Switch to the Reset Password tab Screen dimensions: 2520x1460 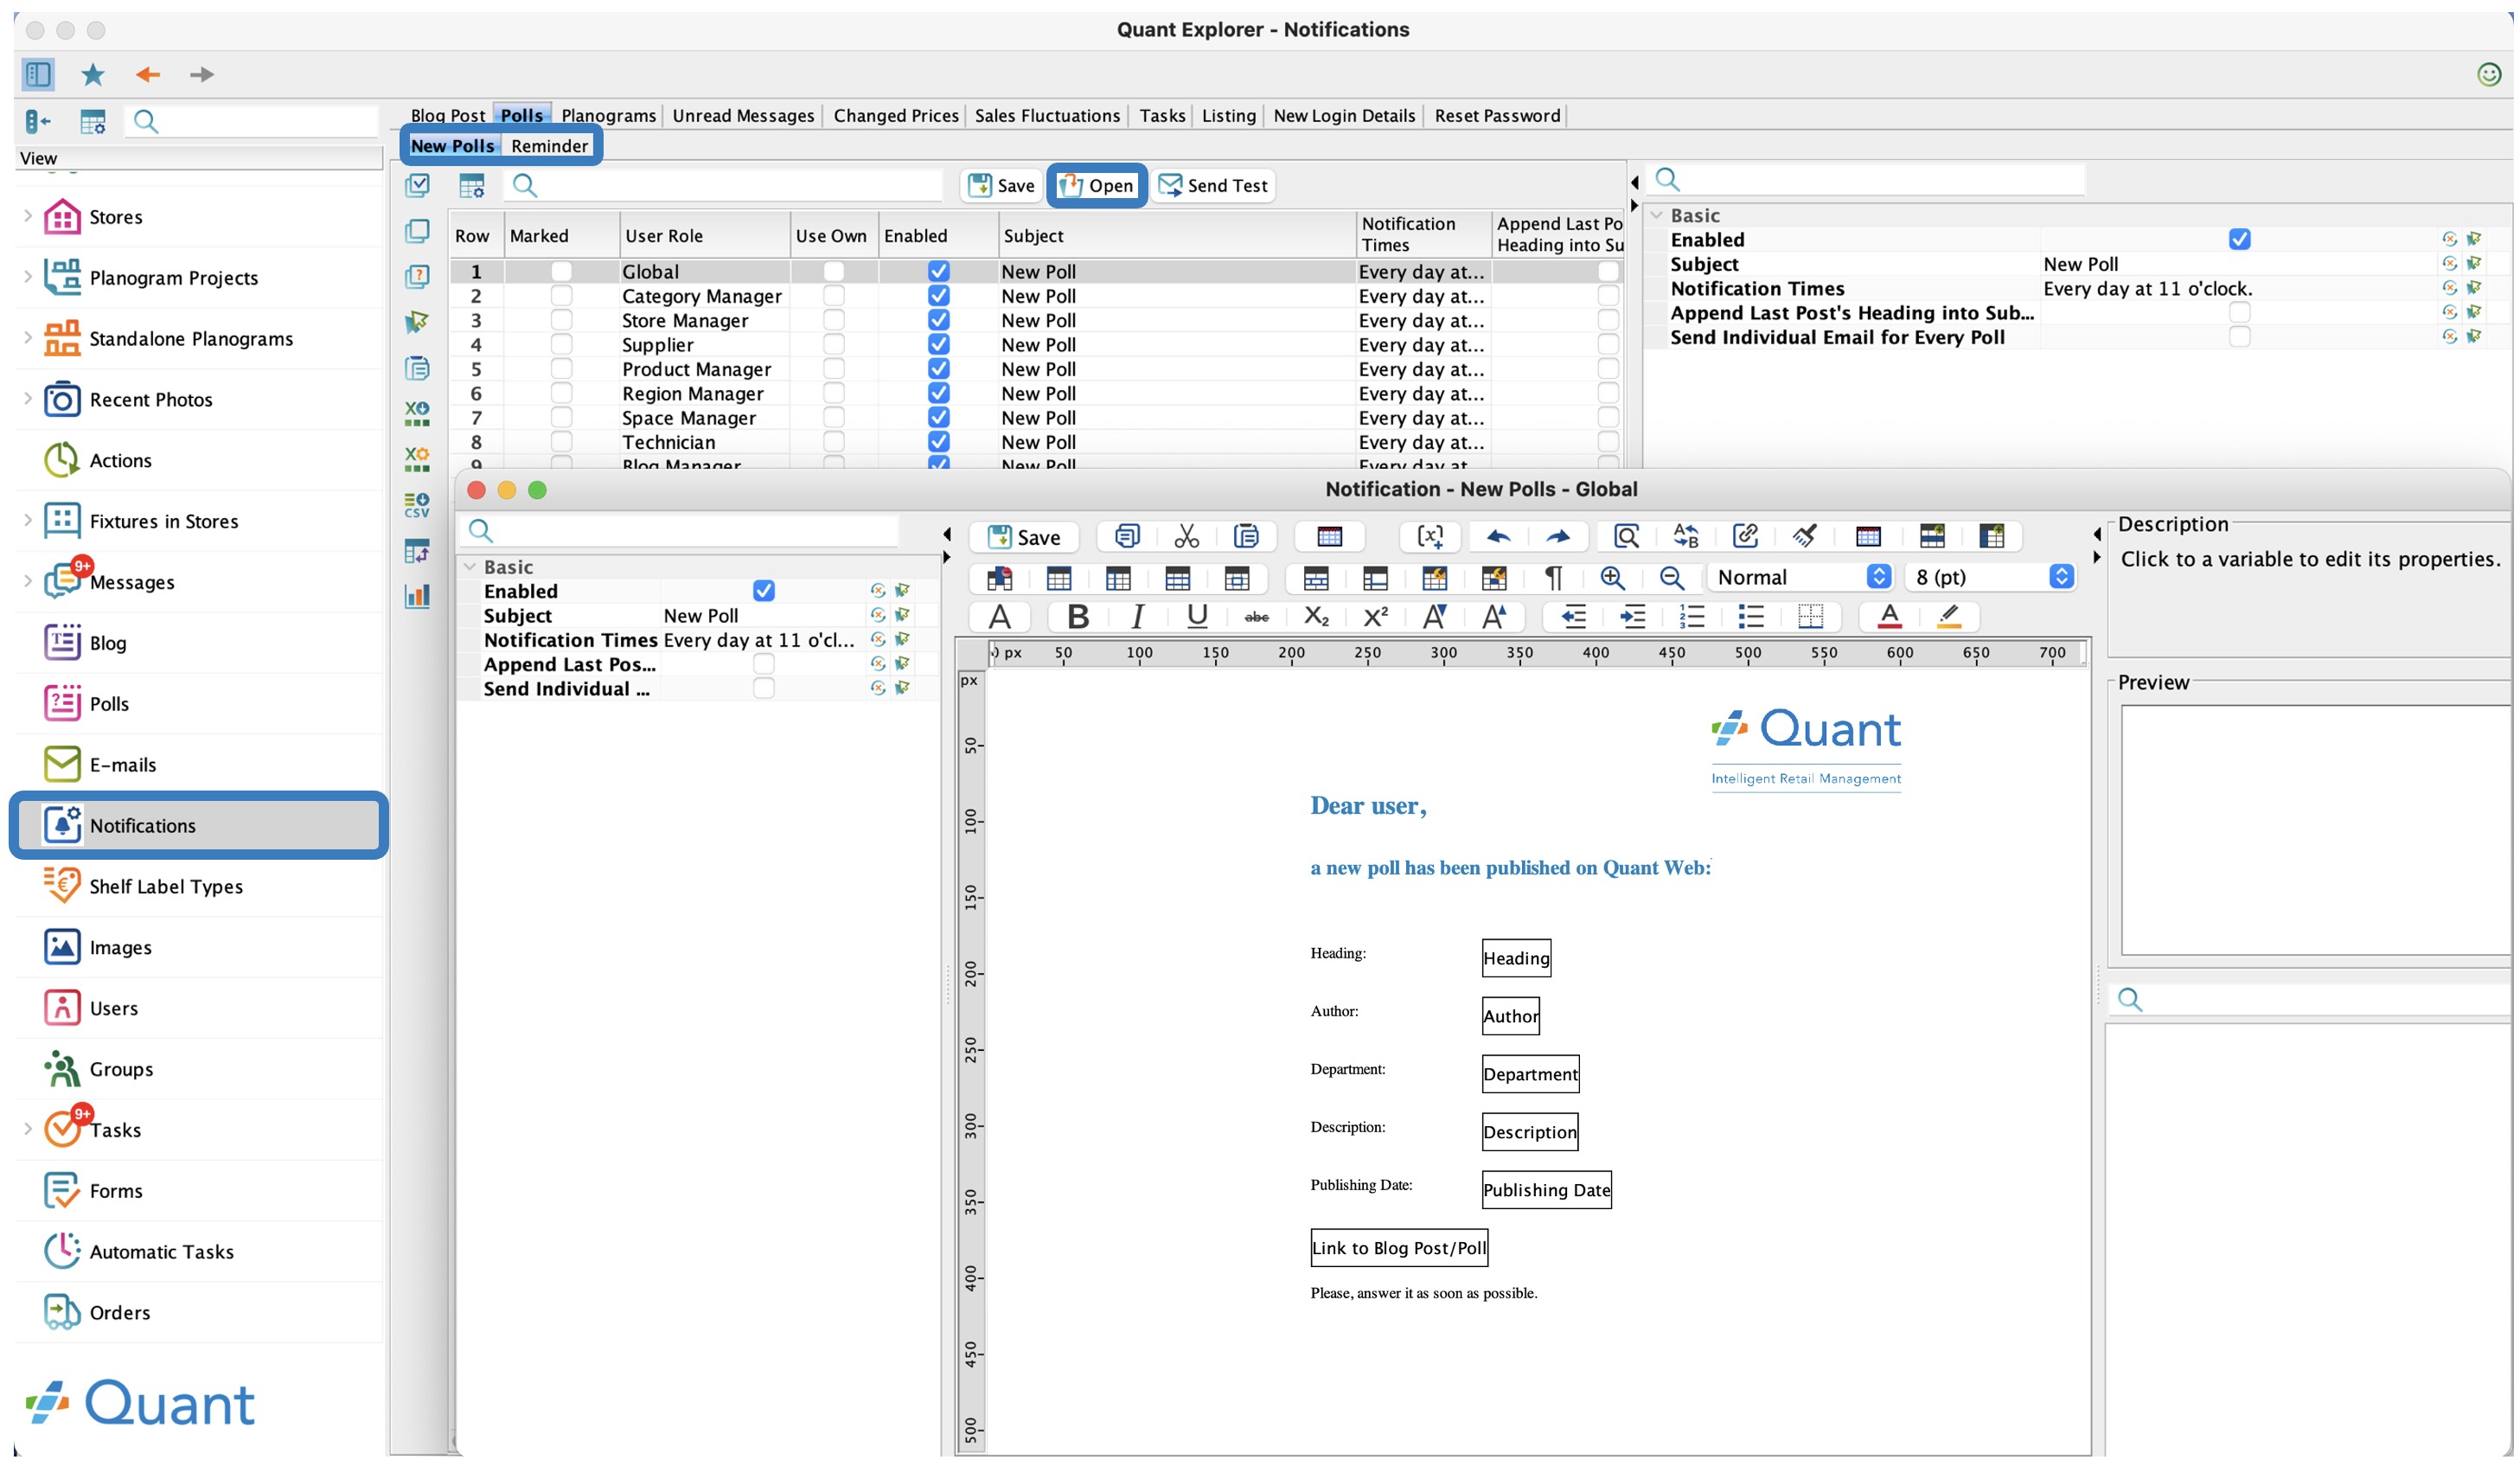point(1497,116)
